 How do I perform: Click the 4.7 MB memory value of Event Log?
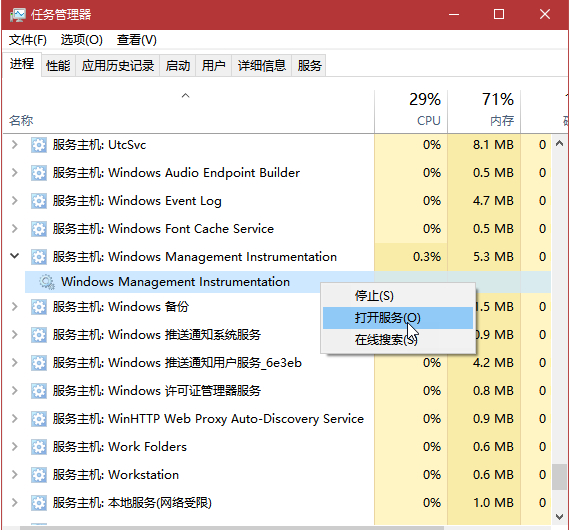click(x=493, y=201)
